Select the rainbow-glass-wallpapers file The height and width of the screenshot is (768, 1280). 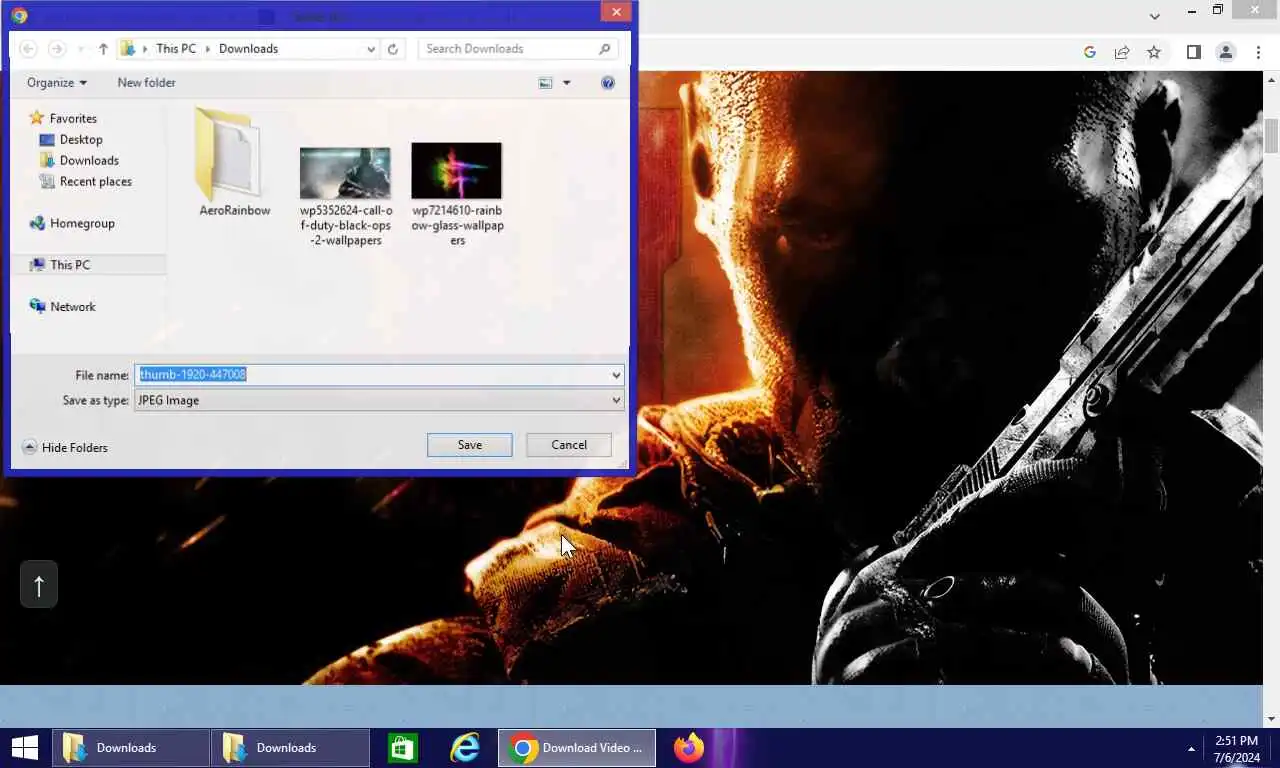[x=457, y=194]
